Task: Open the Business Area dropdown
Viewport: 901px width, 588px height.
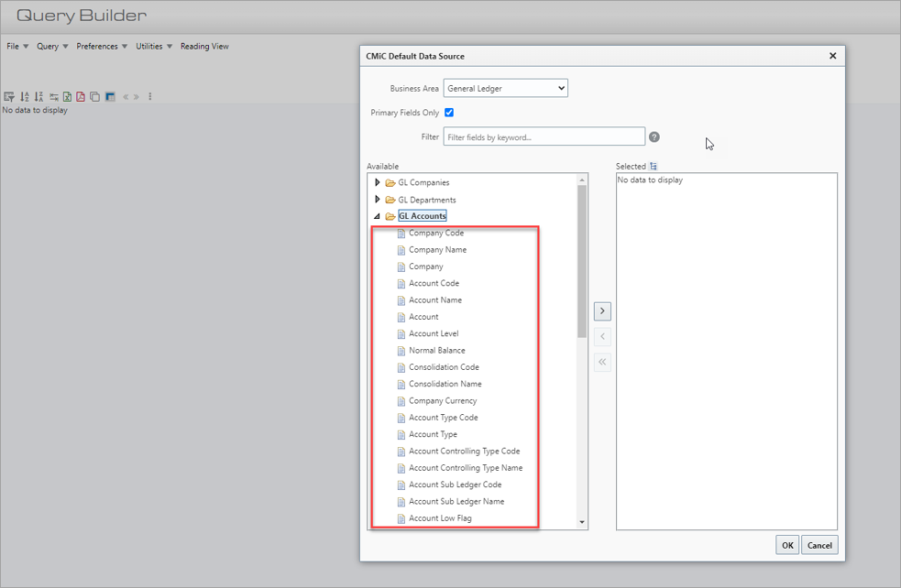Action: point(506,89)
